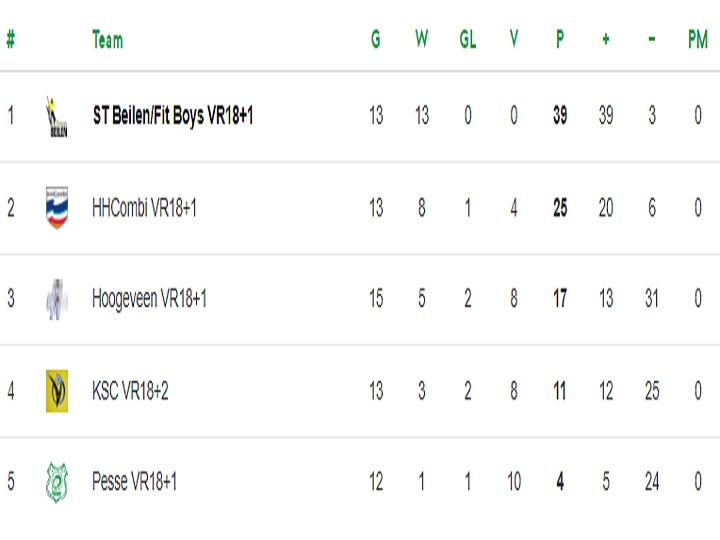The width and height of the screenshot is (720, 540).
Task: Click the ST Beilen club logo
Action: coord(57,117)
